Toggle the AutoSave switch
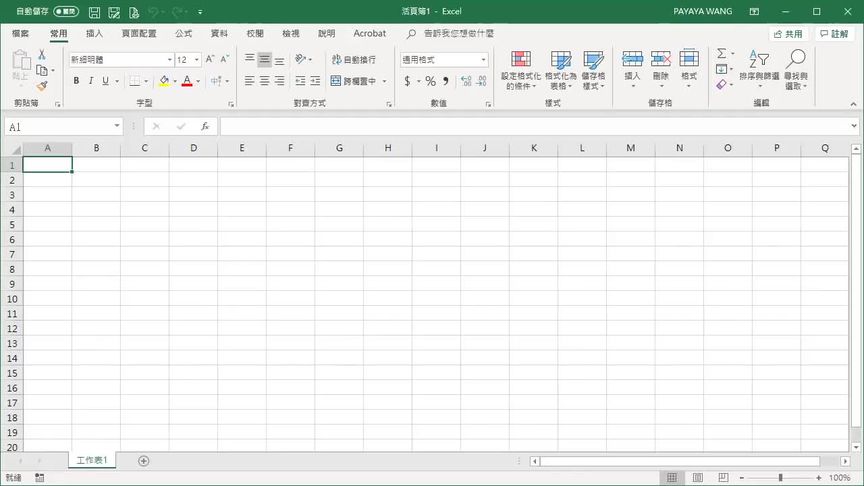Viewport: 864px width, 486px height. click(66, 11)
